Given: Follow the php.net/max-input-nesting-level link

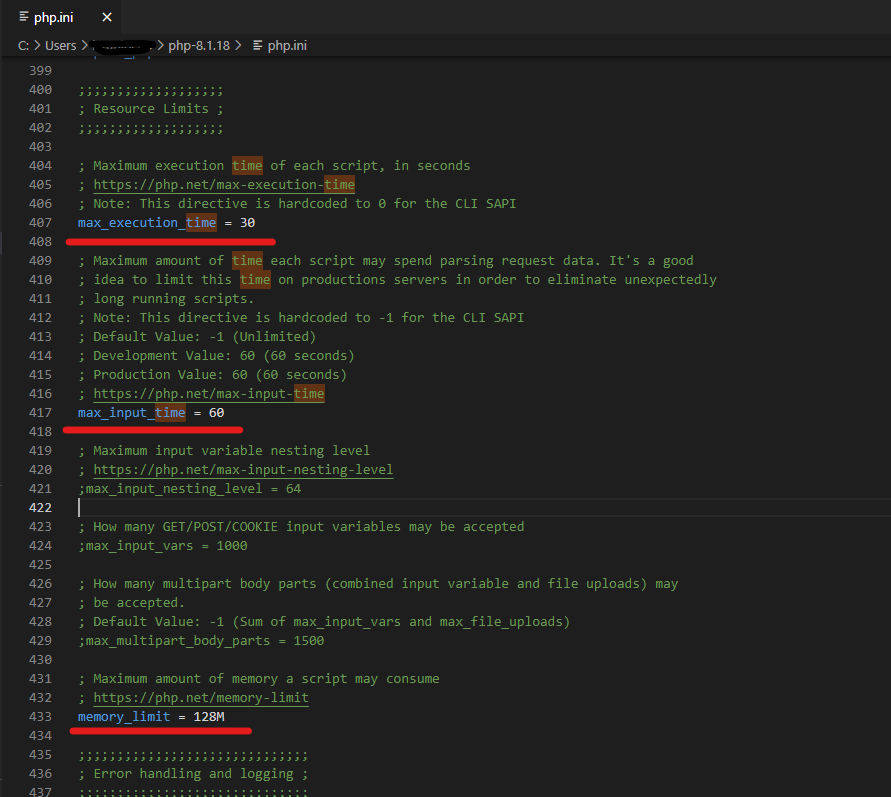Looking at the screenshot, I should point(243,470).
